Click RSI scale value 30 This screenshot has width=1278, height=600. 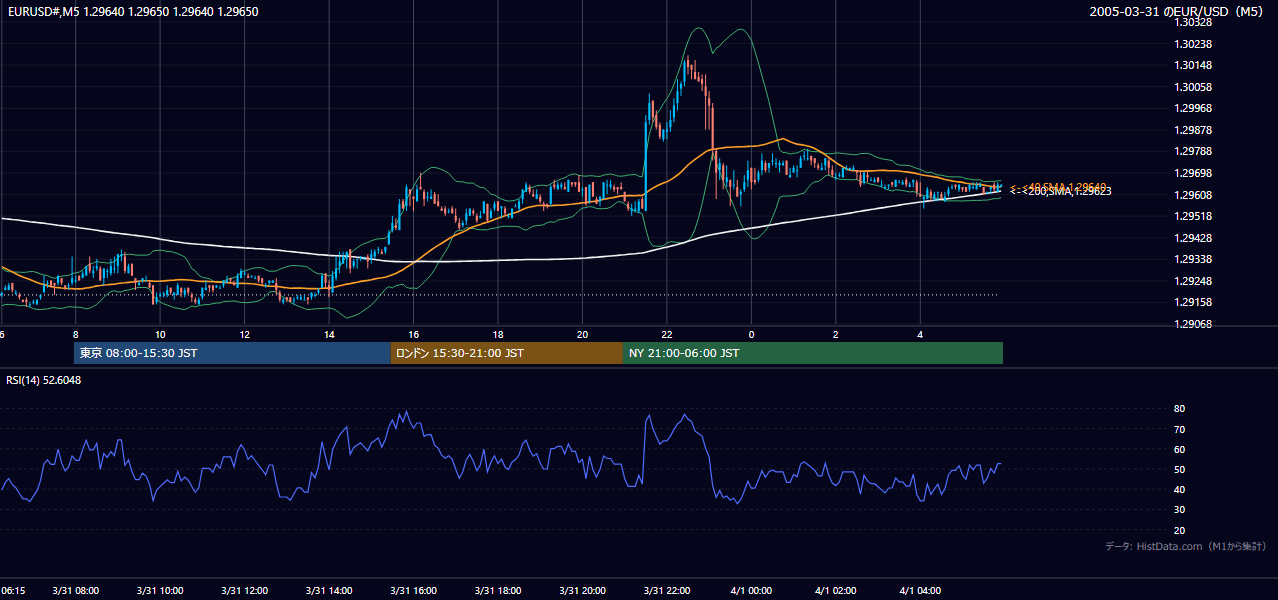click(x=1180, y=510)
